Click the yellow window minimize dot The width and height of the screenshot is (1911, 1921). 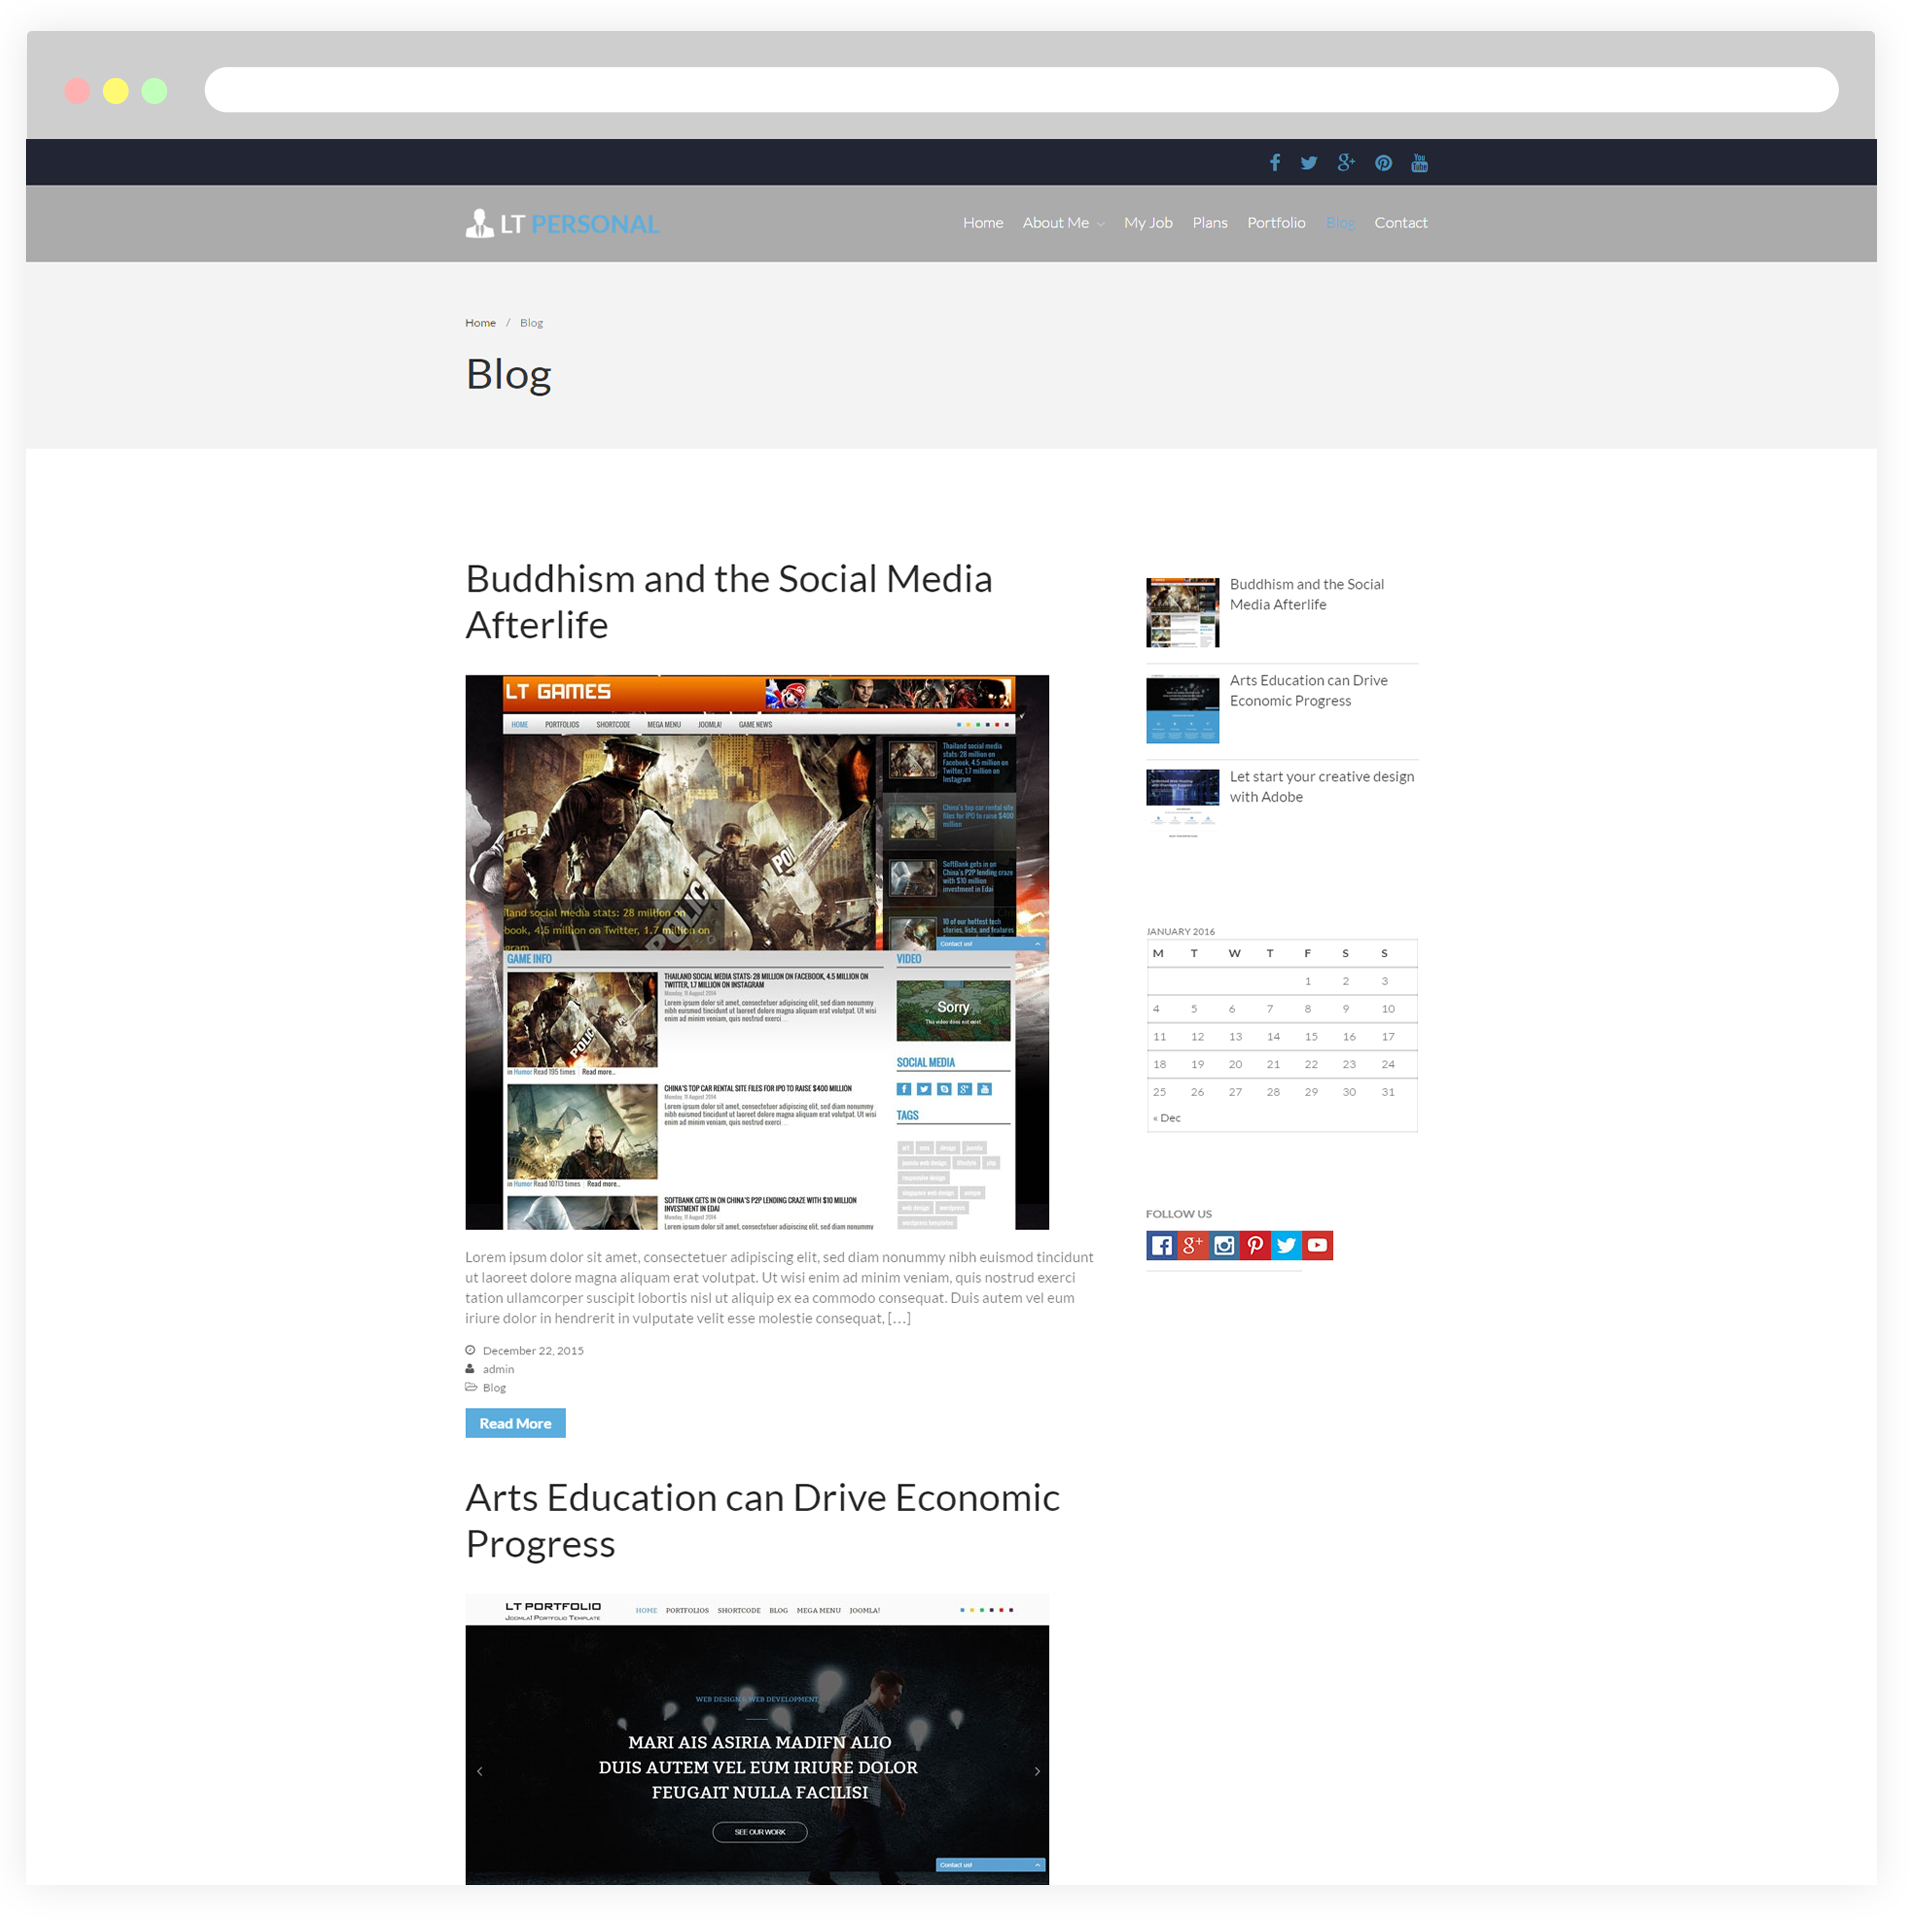[116, 91]
